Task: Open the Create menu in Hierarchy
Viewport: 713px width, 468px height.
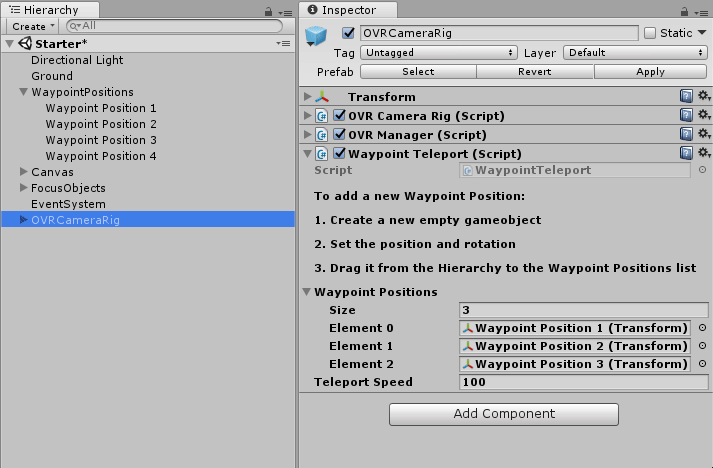Action: coord(32,26)
